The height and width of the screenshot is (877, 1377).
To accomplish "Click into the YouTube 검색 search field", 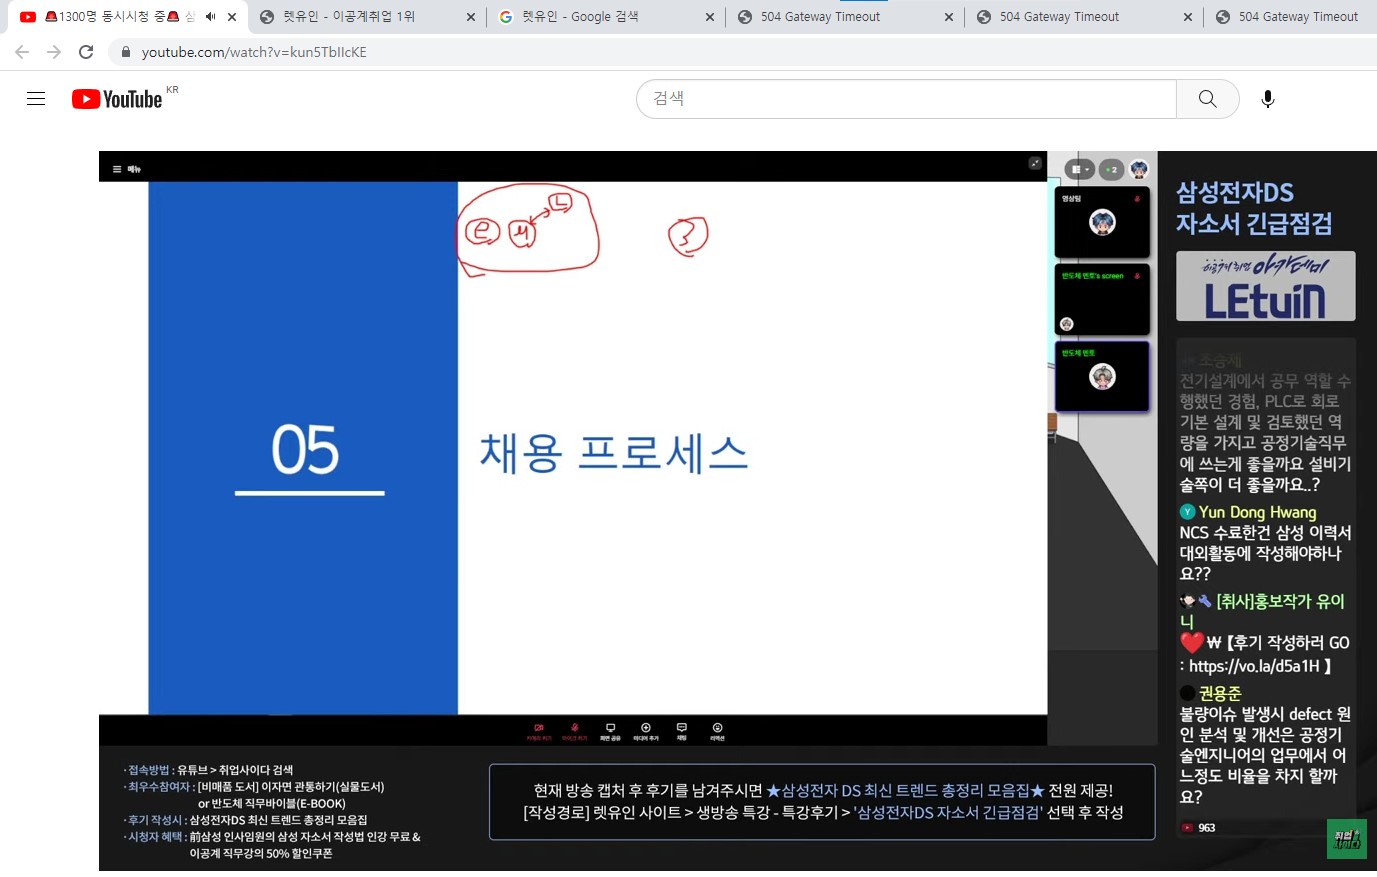I will 905,99.
